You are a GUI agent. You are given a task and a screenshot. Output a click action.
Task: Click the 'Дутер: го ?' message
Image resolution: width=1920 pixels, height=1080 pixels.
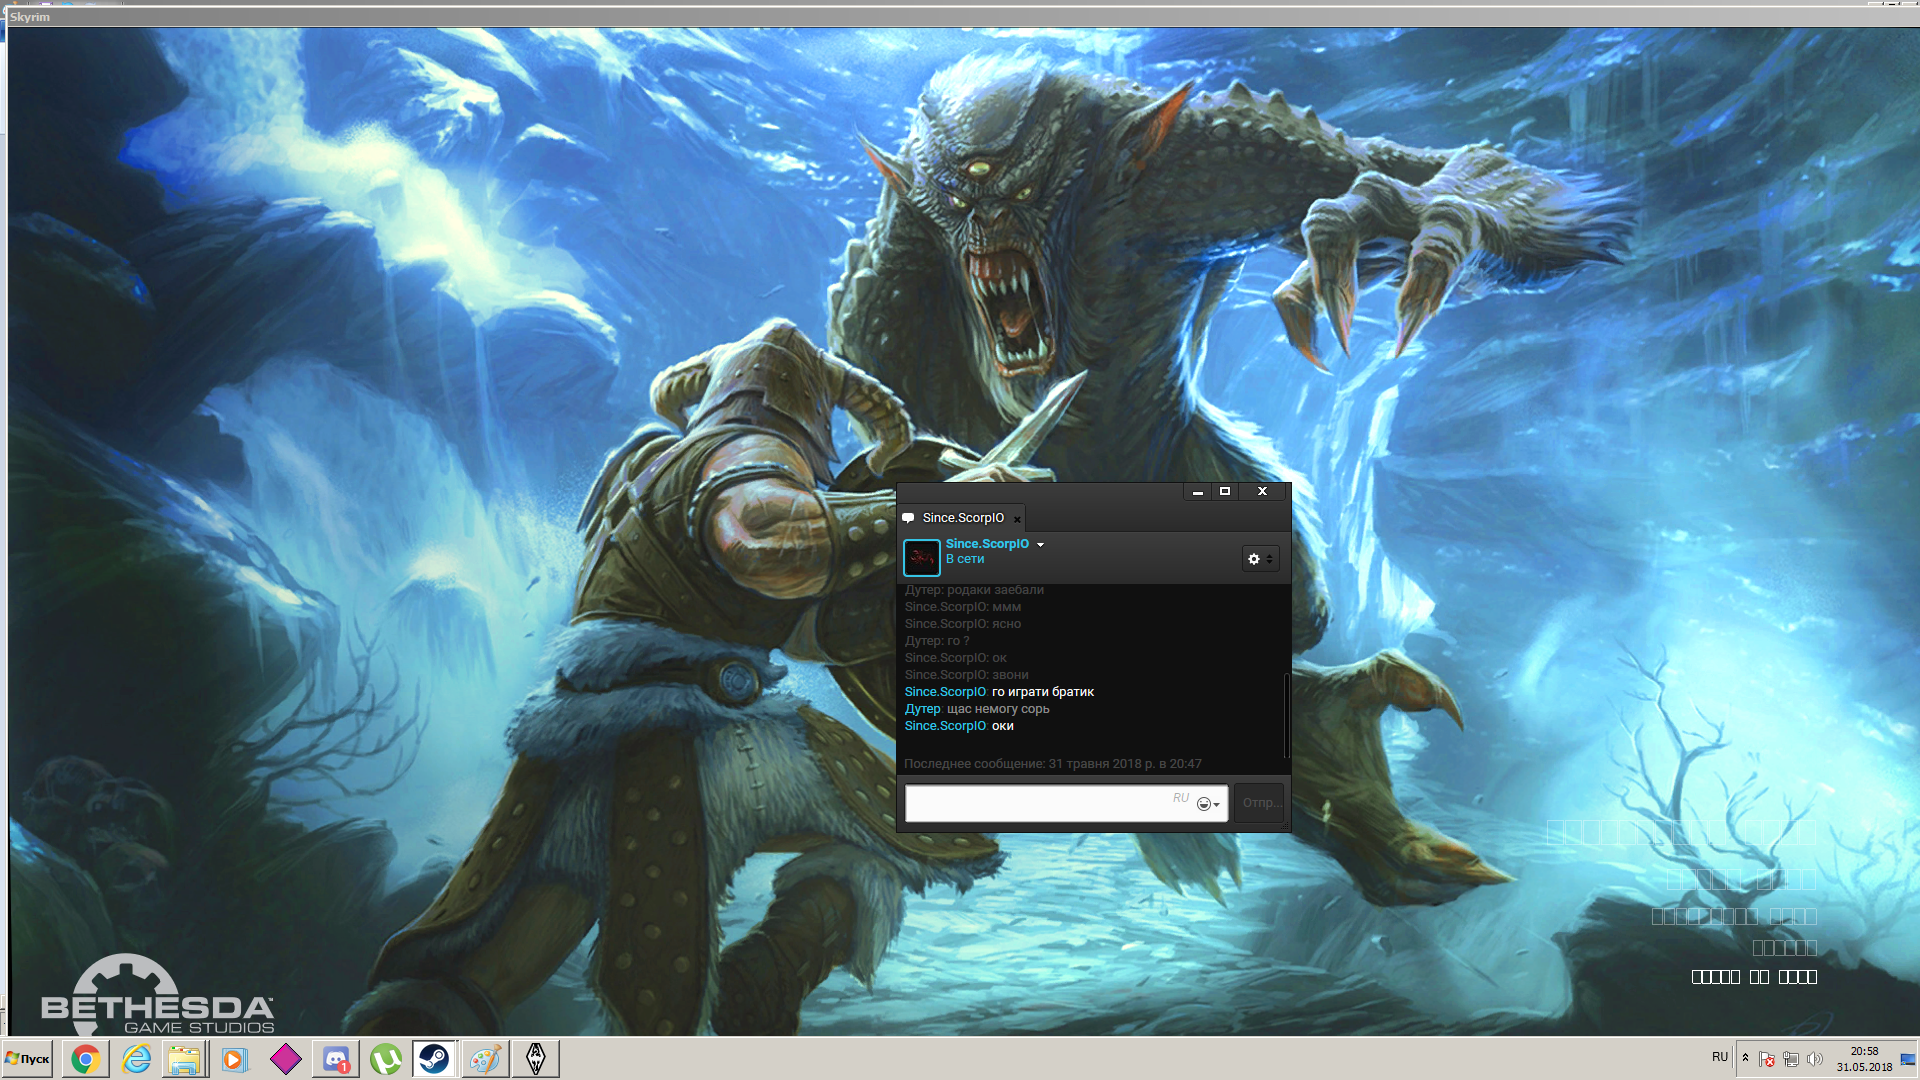click(937, 641)
